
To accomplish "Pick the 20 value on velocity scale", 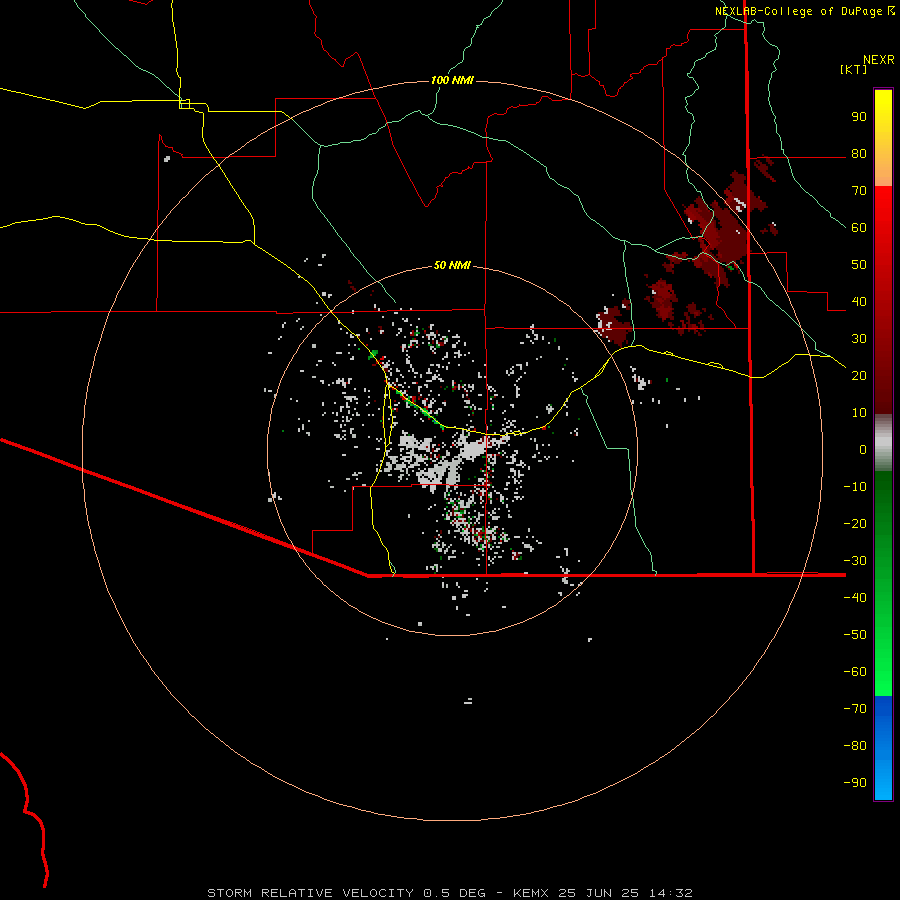I will click(859, 375).
